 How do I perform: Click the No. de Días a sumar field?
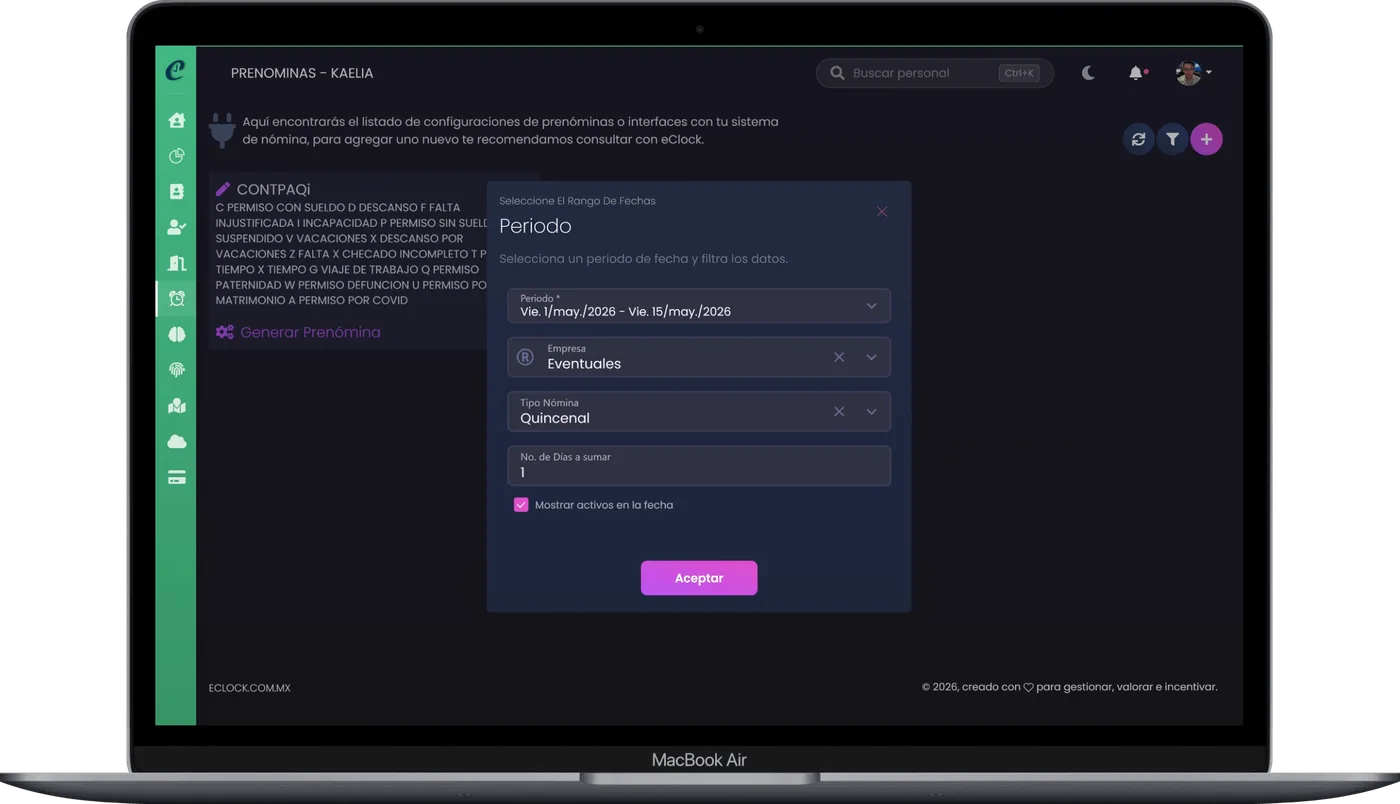click(699, 466)
